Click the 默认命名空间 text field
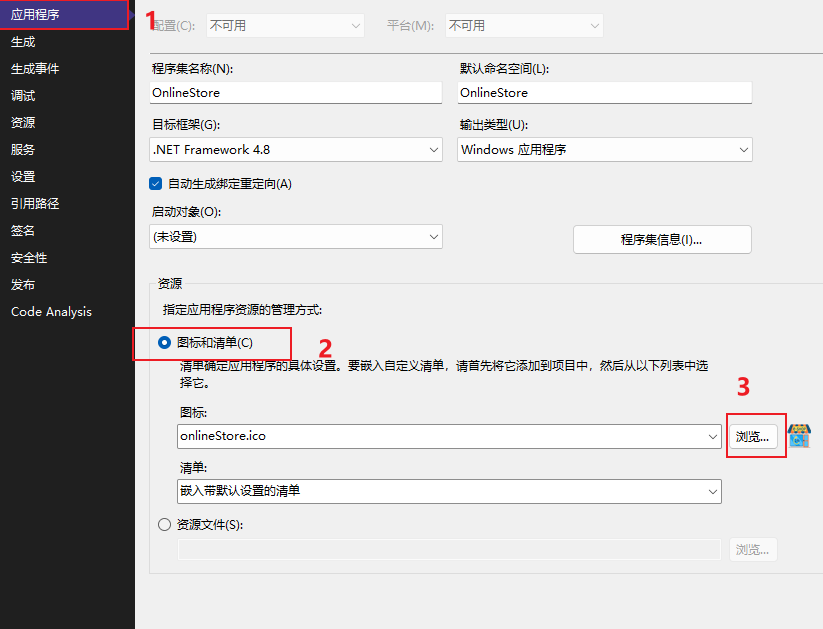This screenshot has width=823, height=629. 604,92
